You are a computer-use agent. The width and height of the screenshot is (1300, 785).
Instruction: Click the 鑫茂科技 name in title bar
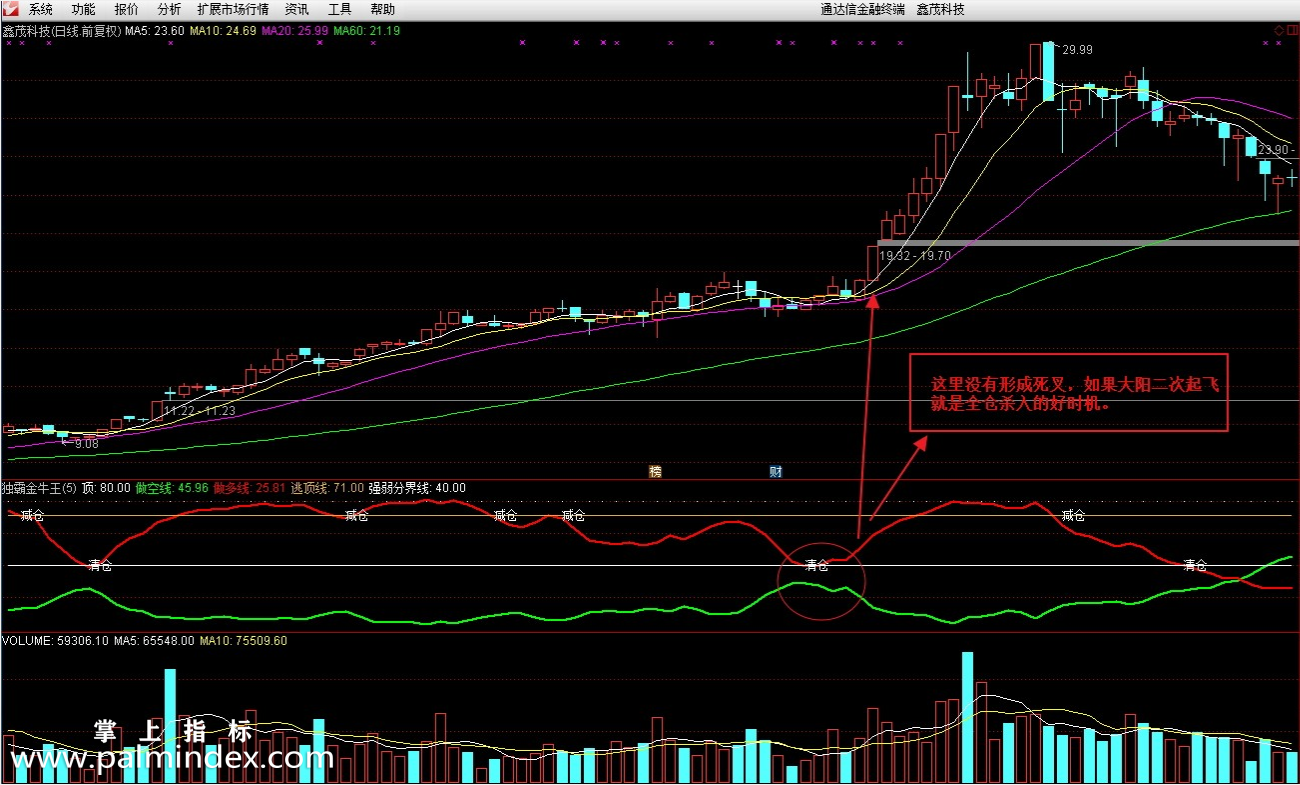941,9
